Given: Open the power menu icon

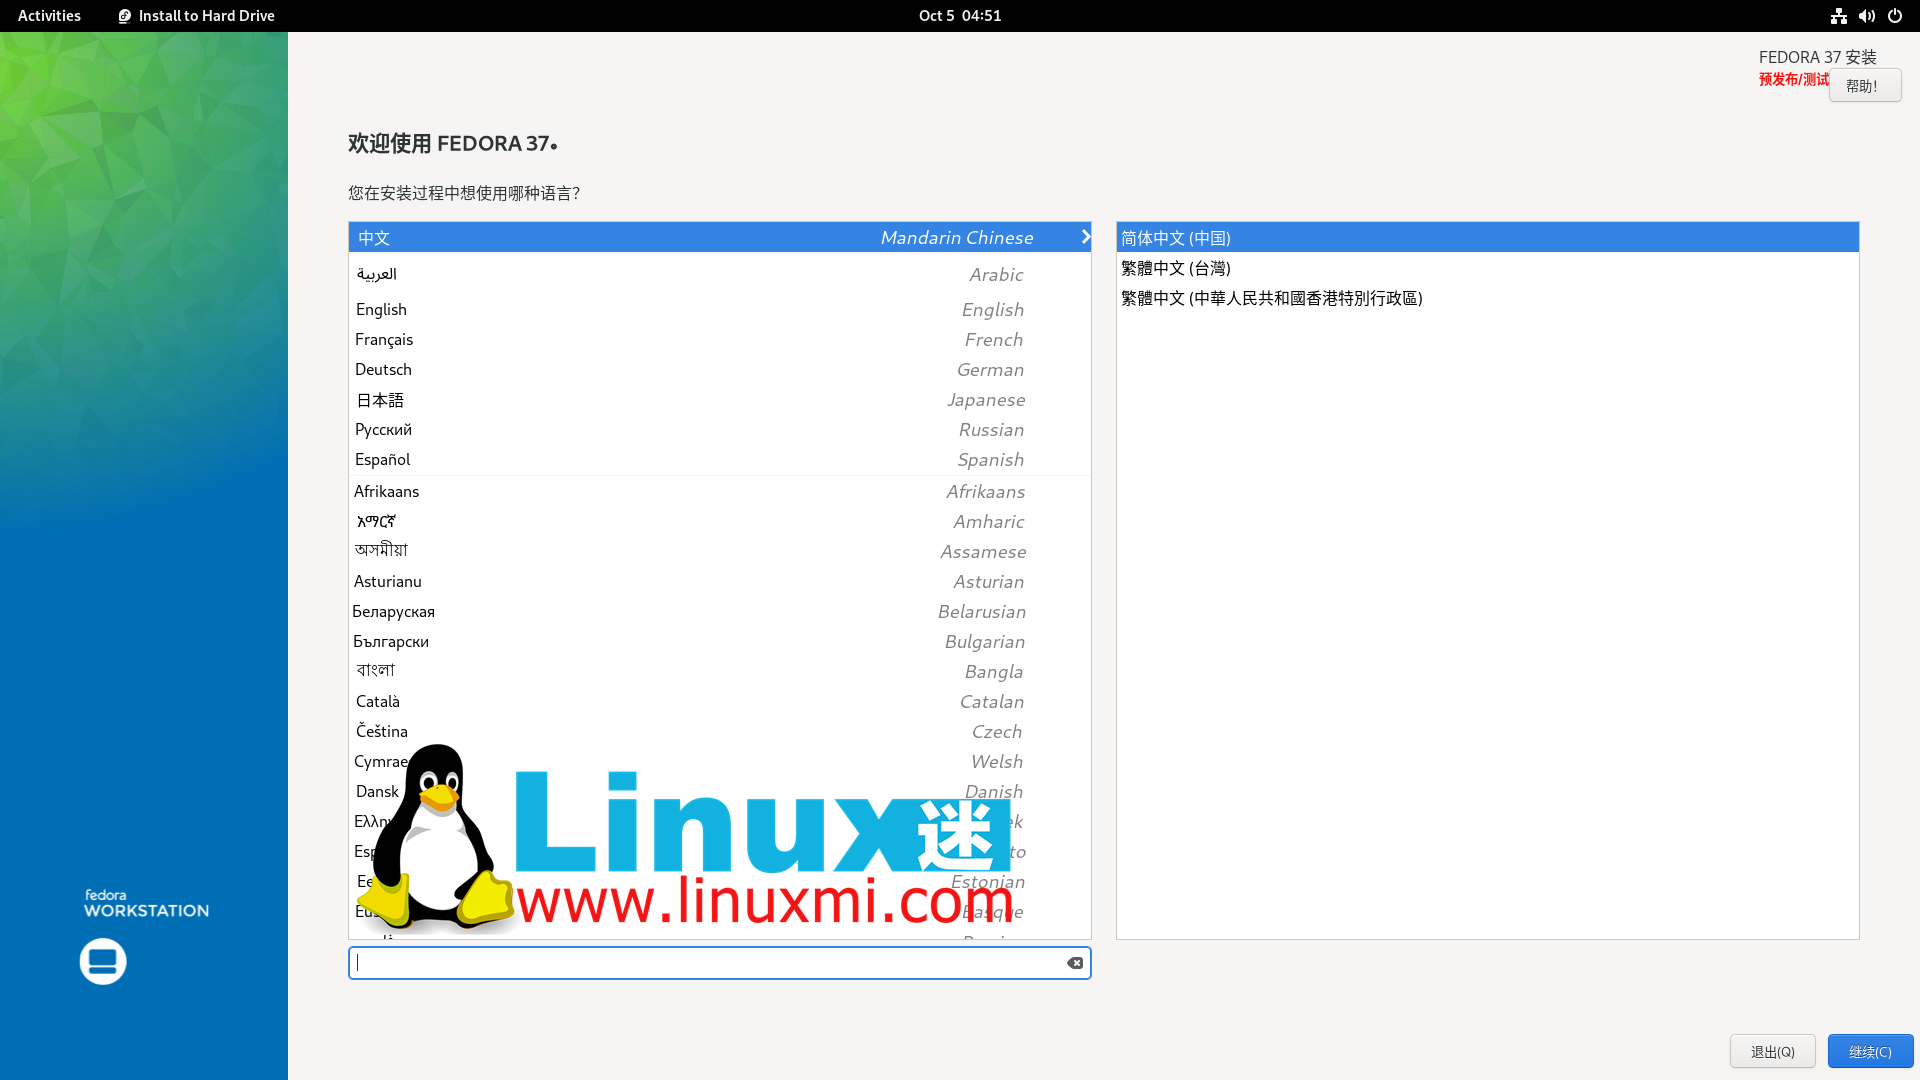Looking at the screenshot, I should pyautogui.click(x=1894, y=16).
